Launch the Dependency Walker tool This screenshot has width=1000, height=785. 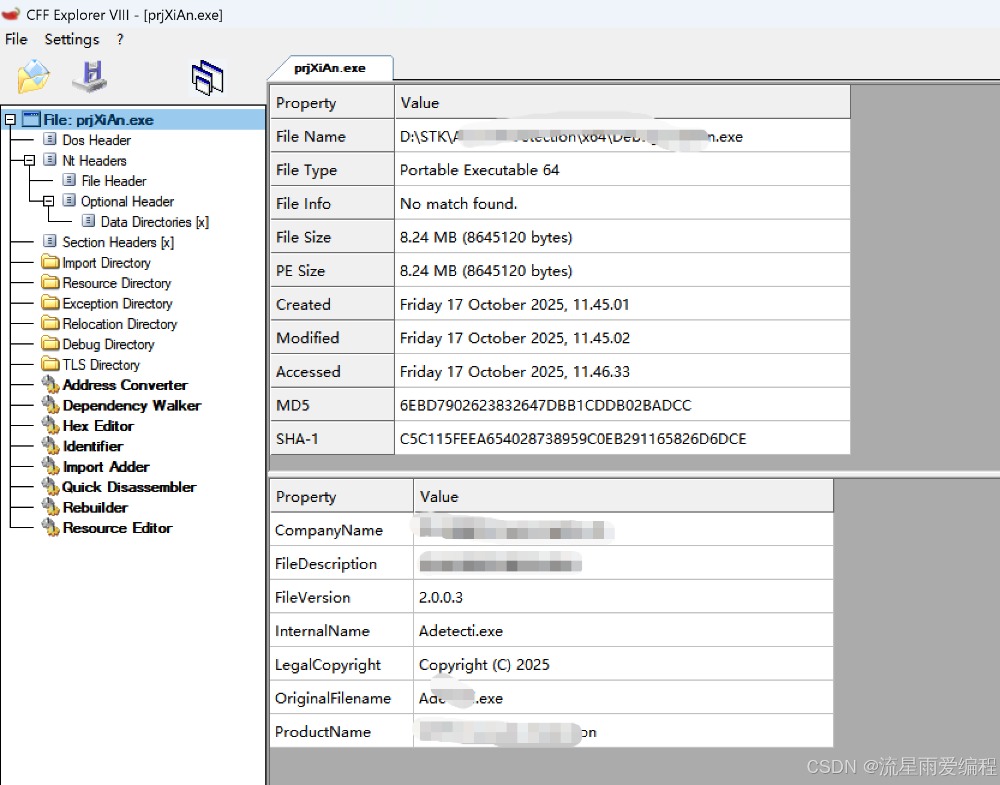click(x=131, y=406)
